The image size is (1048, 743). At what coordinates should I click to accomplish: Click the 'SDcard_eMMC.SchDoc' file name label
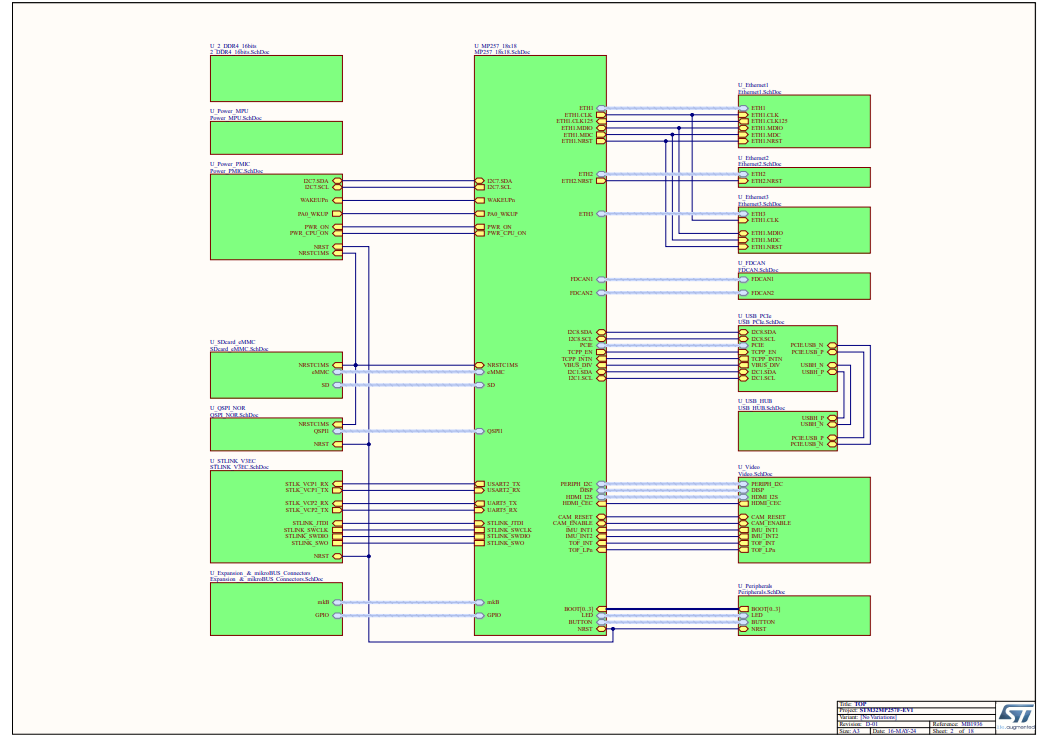239,349
